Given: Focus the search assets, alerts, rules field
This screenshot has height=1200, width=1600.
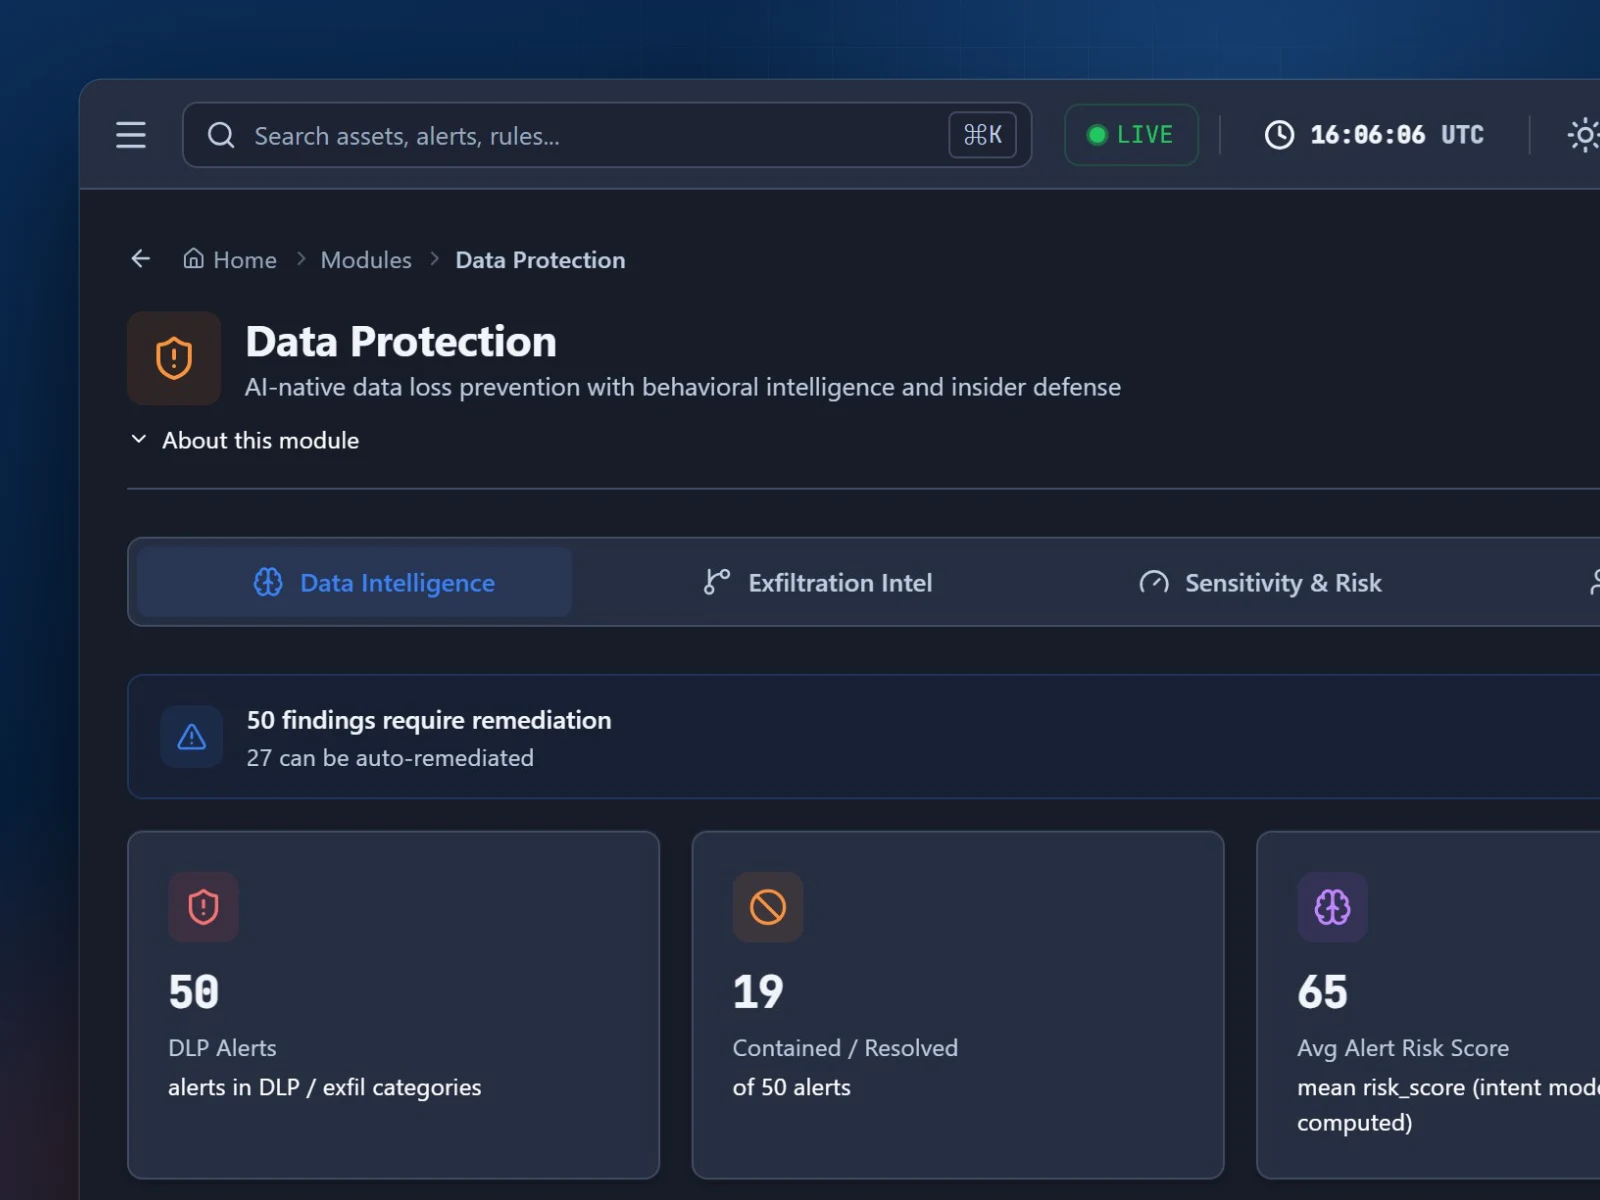Looking at the screenshot, I should point(607,135).
